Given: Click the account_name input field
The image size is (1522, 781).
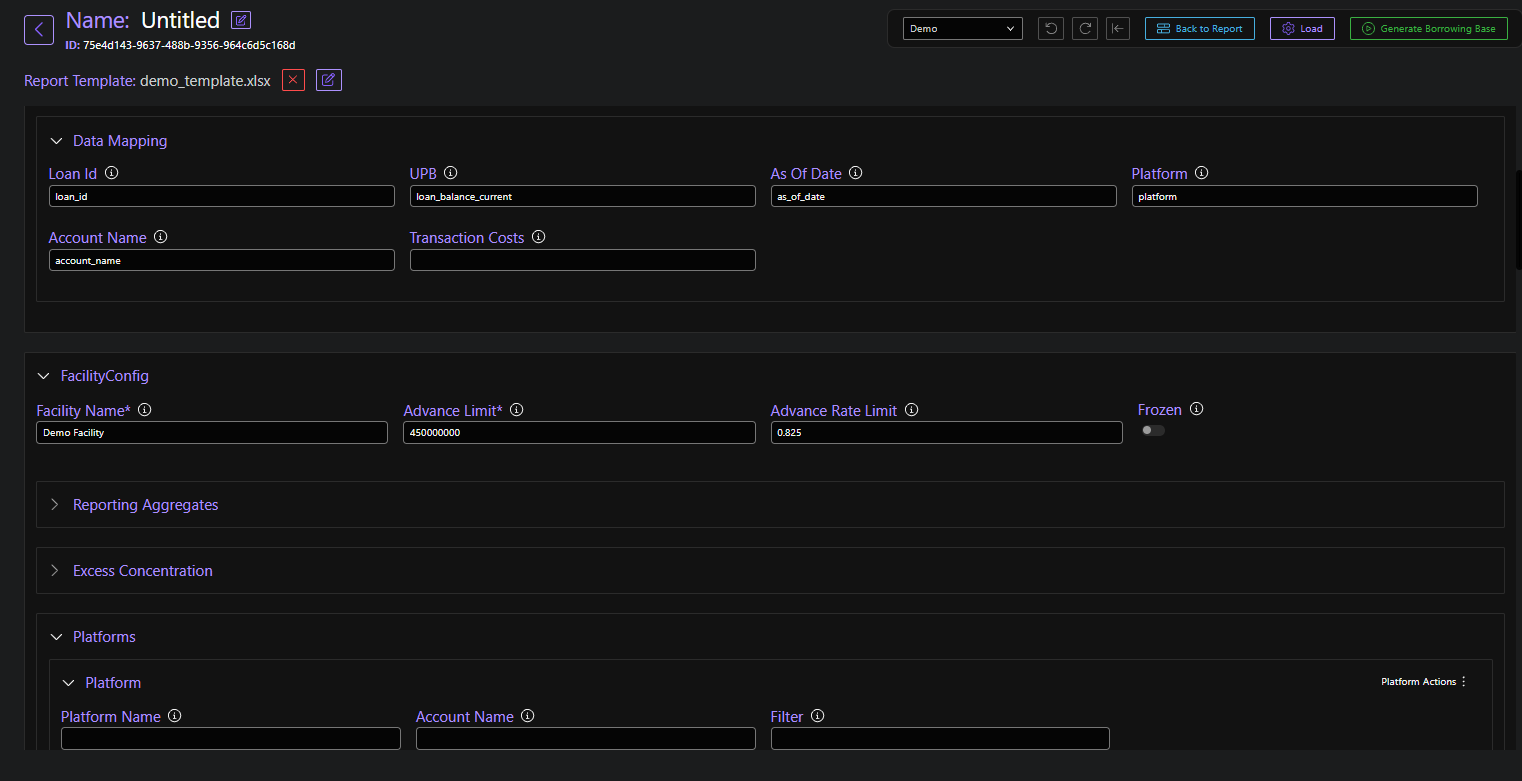Looking at the screenshot, I should click(222, 260).
